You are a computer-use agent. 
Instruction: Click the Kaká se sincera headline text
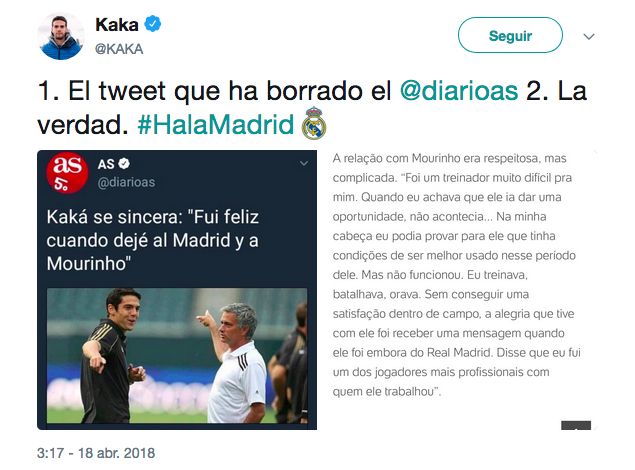coord(153,240)
